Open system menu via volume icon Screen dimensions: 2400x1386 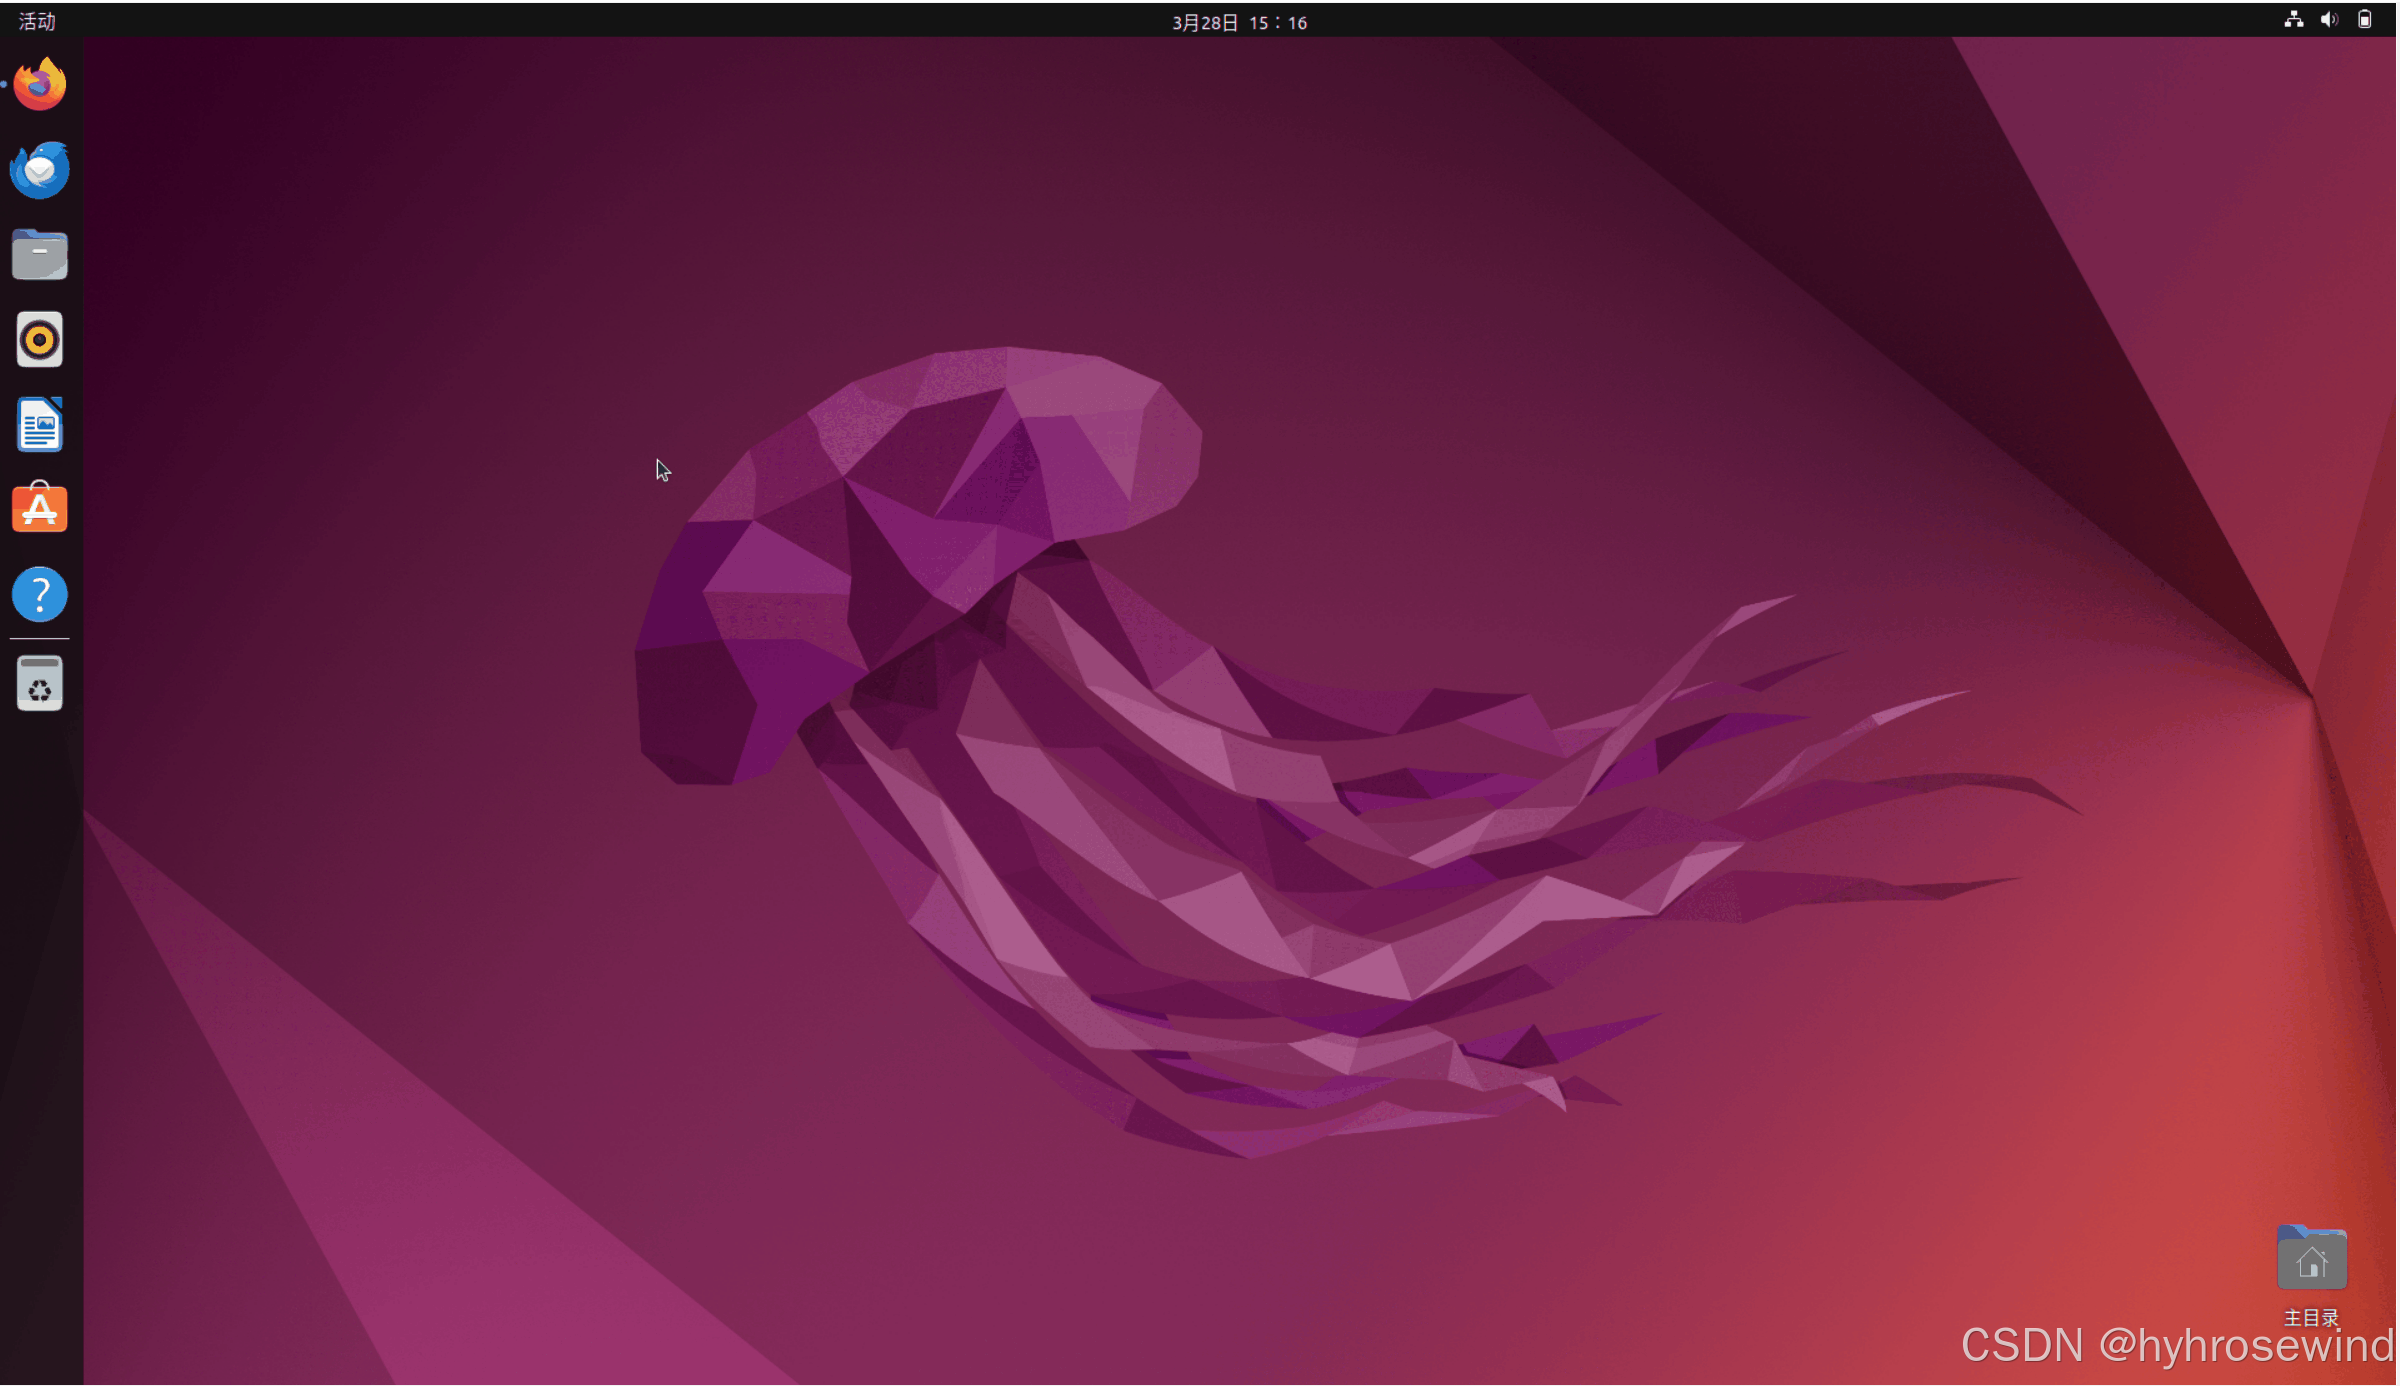pos(2329,20)
